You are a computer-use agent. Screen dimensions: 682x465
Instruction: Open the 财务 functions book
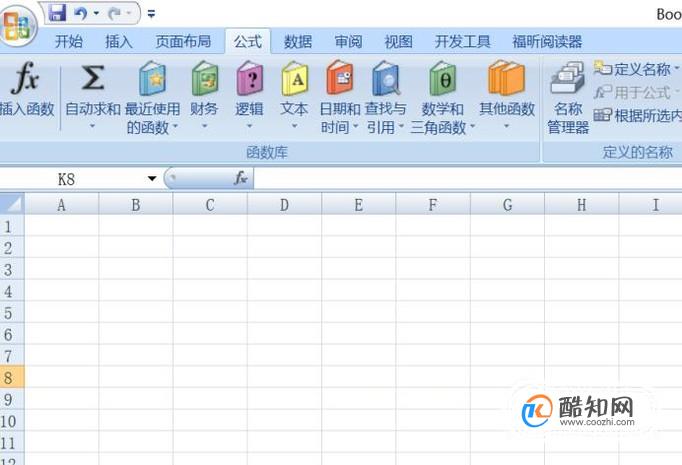tap(204, 78)
